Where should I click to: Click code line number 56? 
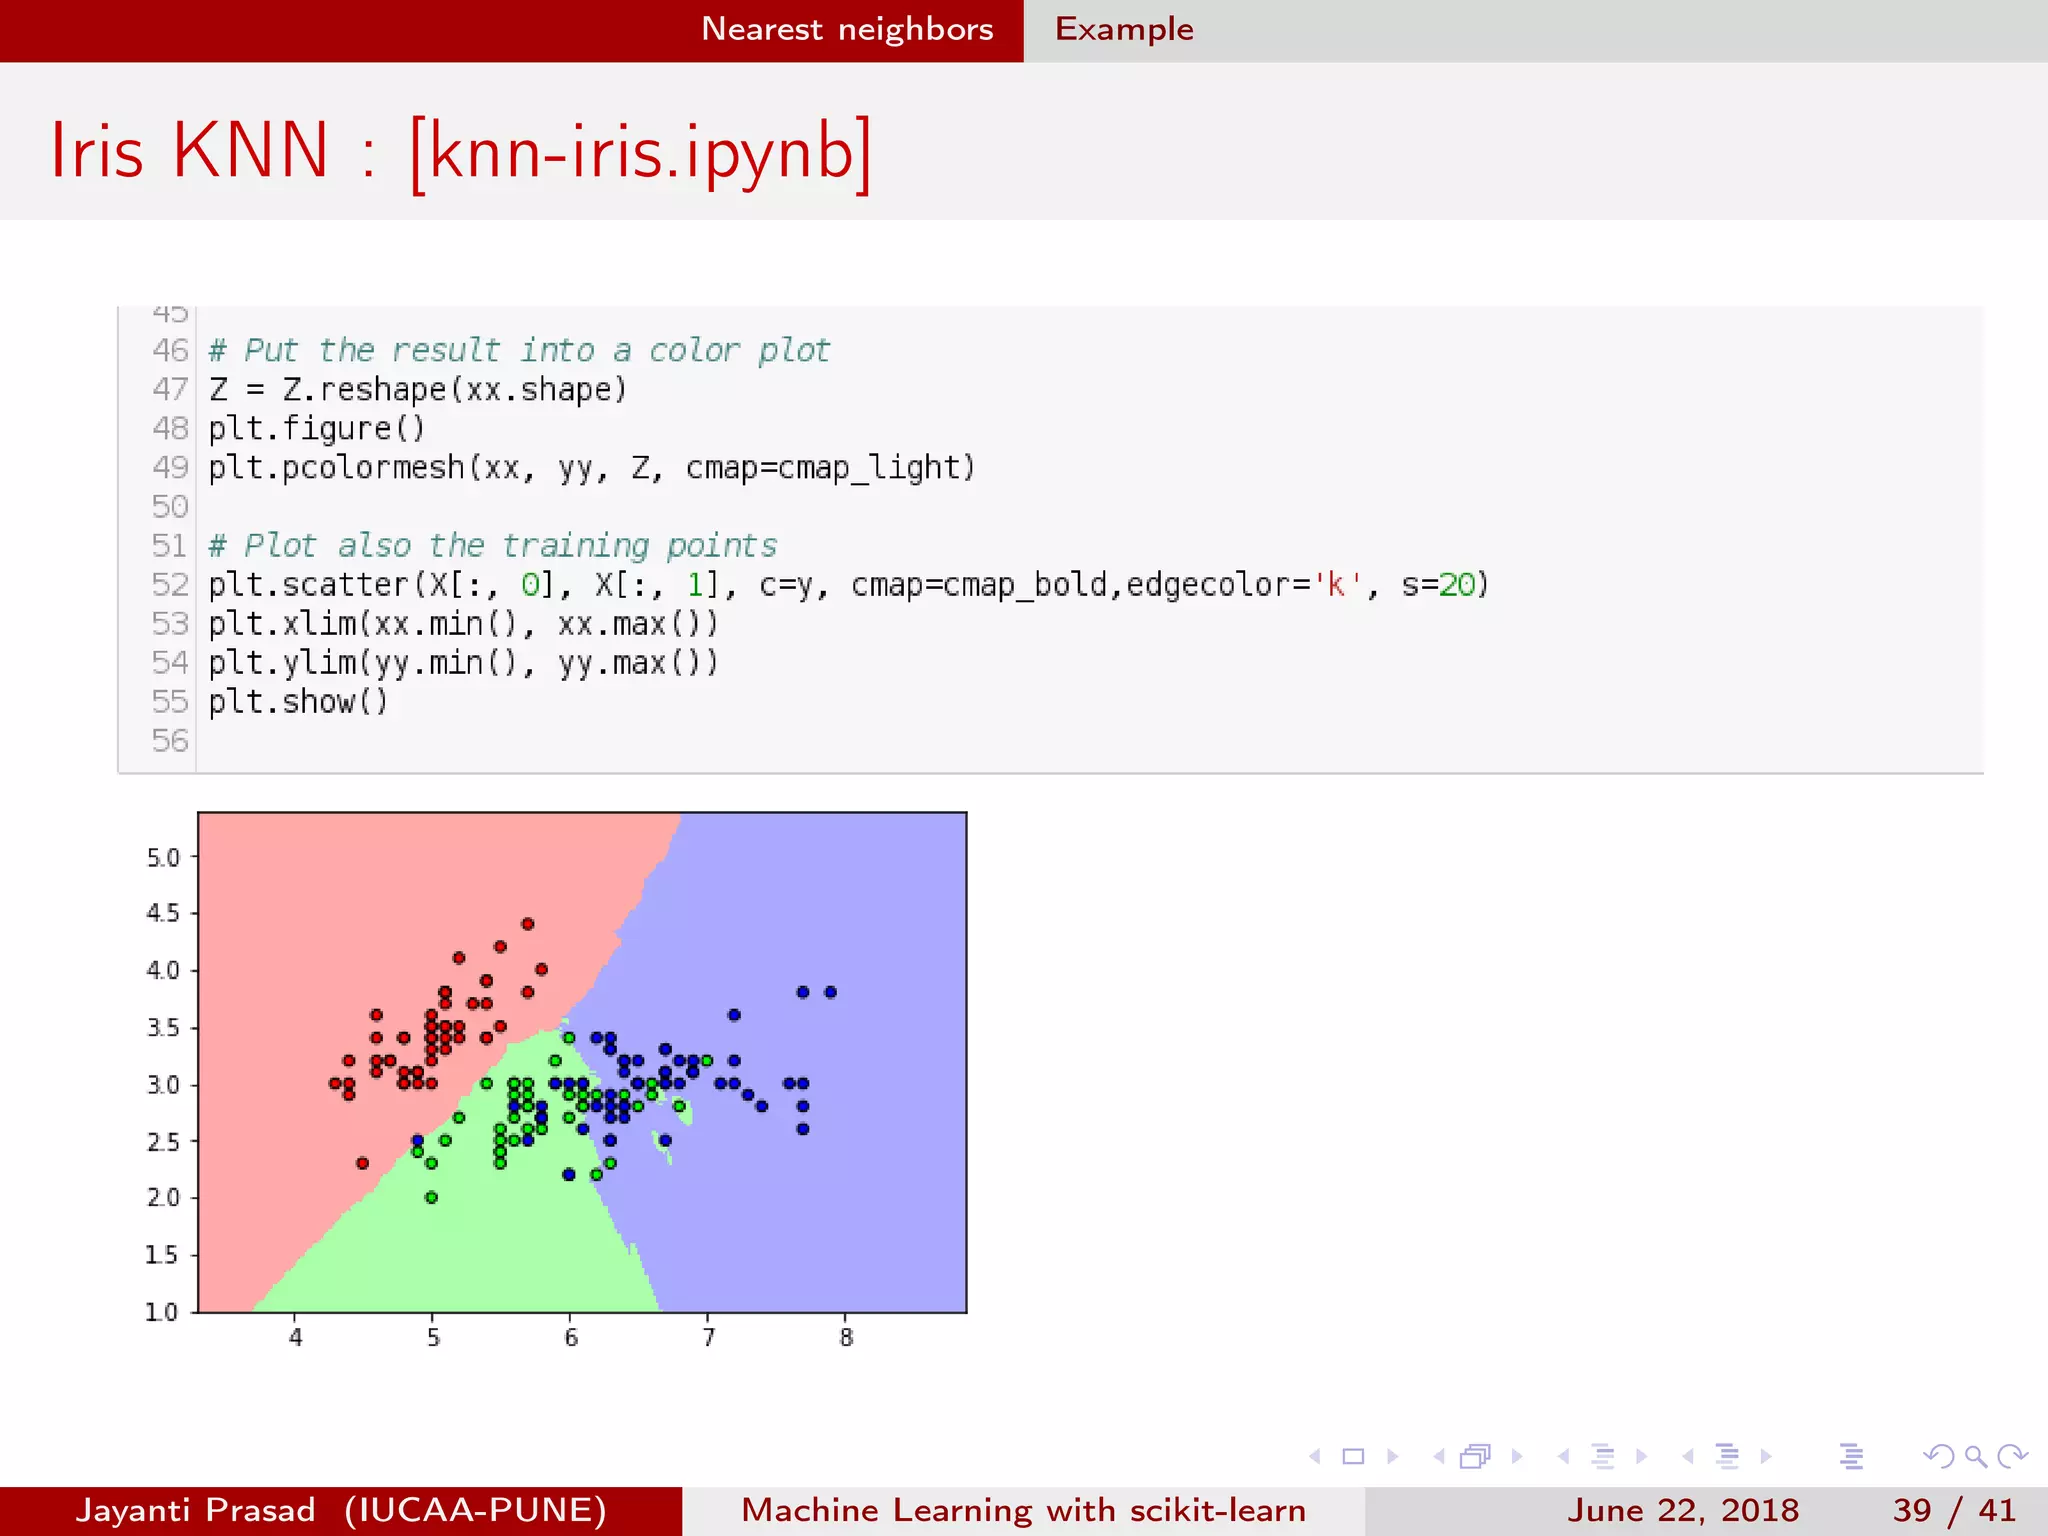pos(170,741)
